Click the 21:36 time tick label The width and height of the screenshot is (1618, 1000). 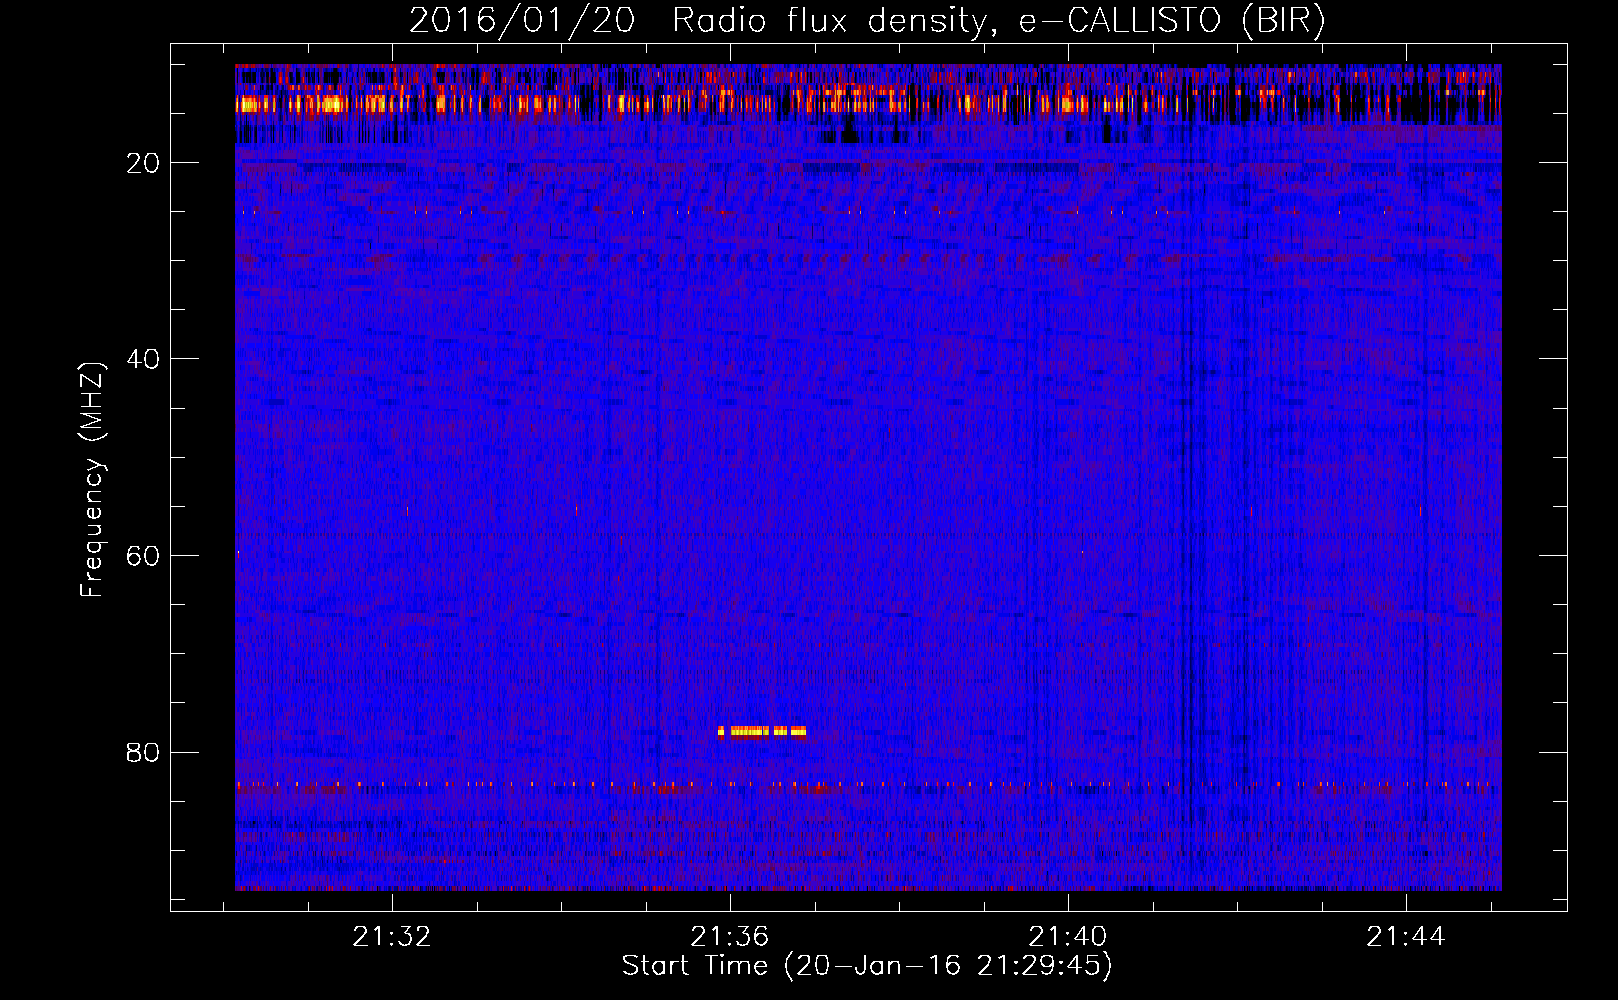click(730, 936)
